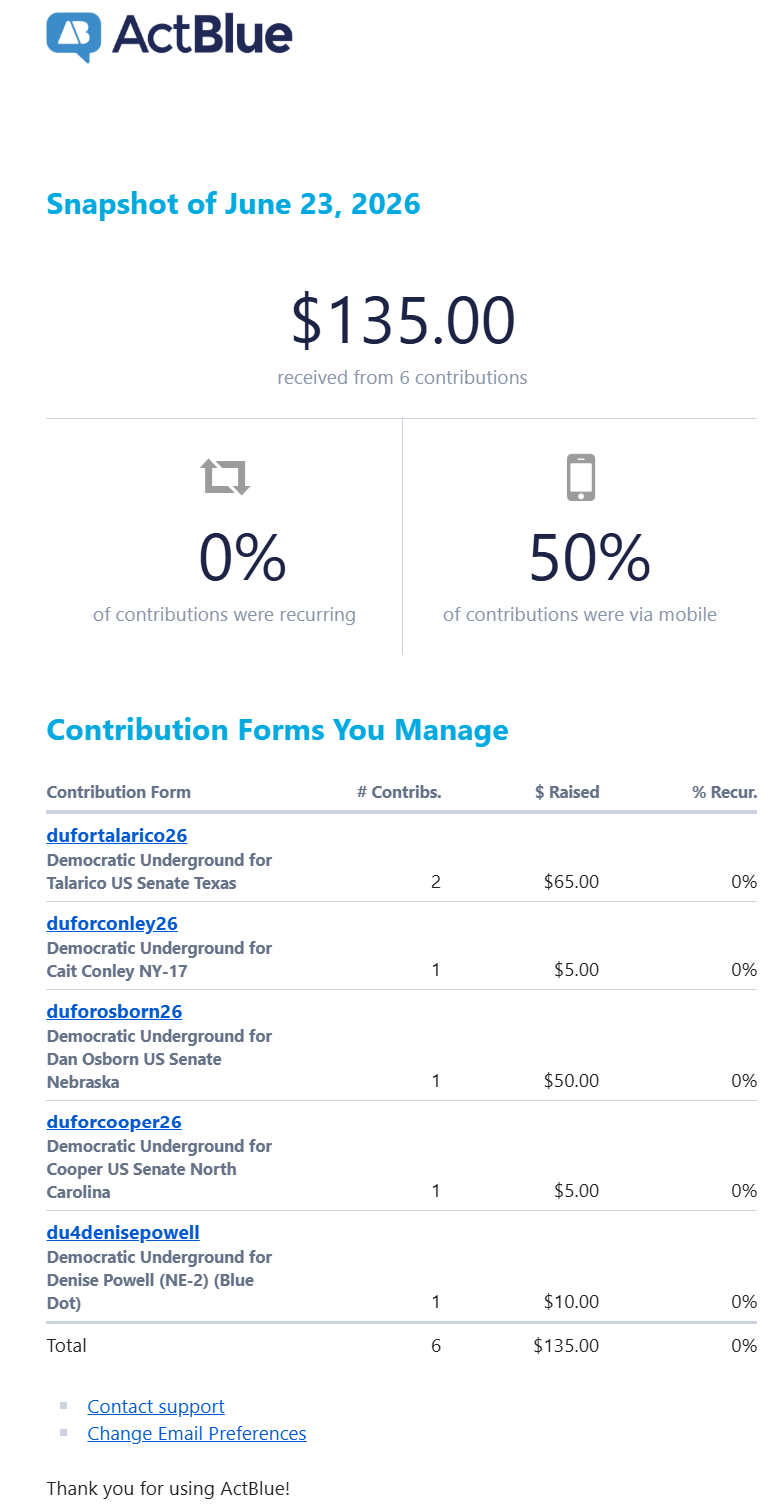This screenshot has height=1512, width=783.
Task: Open the du4denisepowell contribution form
Action: pos(123,1232)
